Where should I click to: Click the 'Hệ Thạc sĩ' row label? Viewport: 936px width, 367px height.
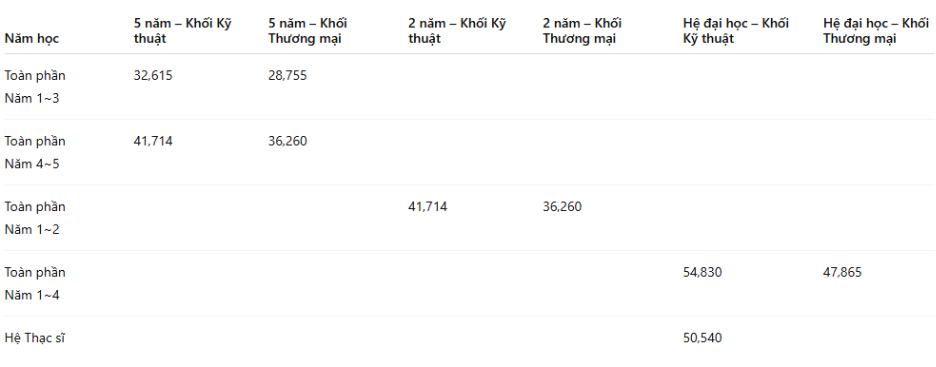point(35,338)
